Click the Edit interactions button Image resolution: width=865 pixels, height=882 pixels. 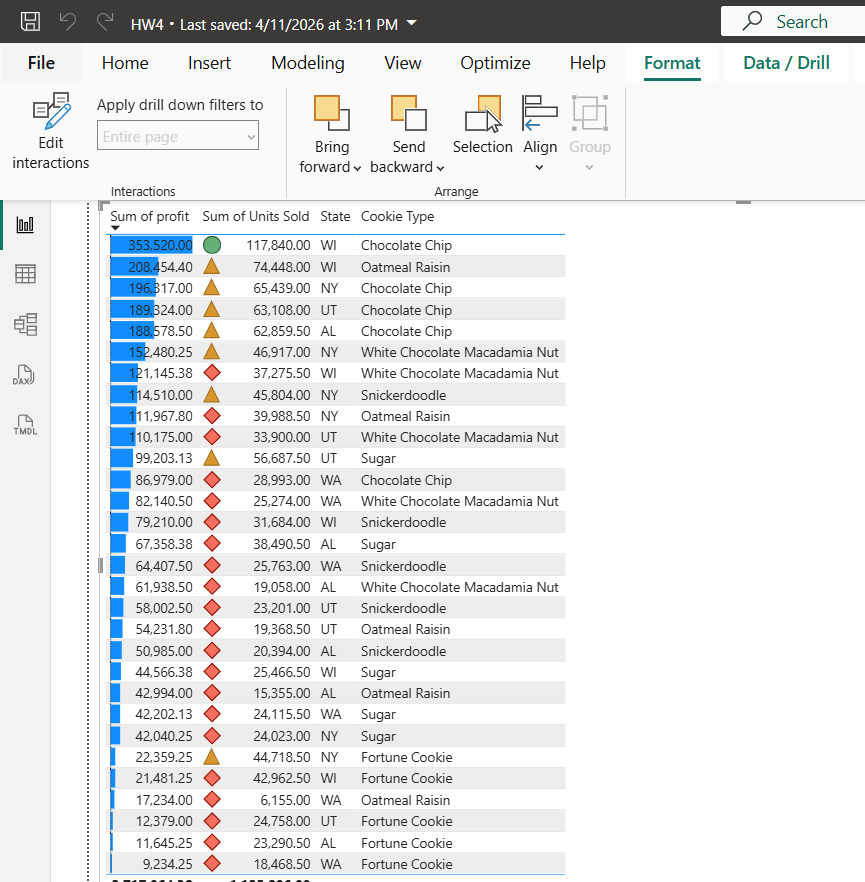(x=51, y=132)
